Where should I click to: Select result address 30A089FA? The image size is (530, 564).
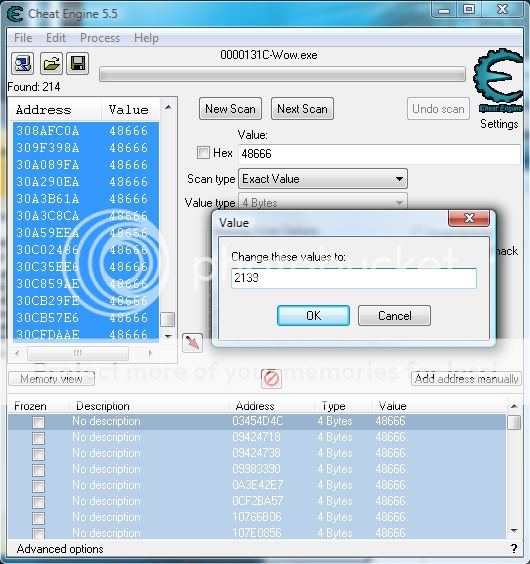47,165
